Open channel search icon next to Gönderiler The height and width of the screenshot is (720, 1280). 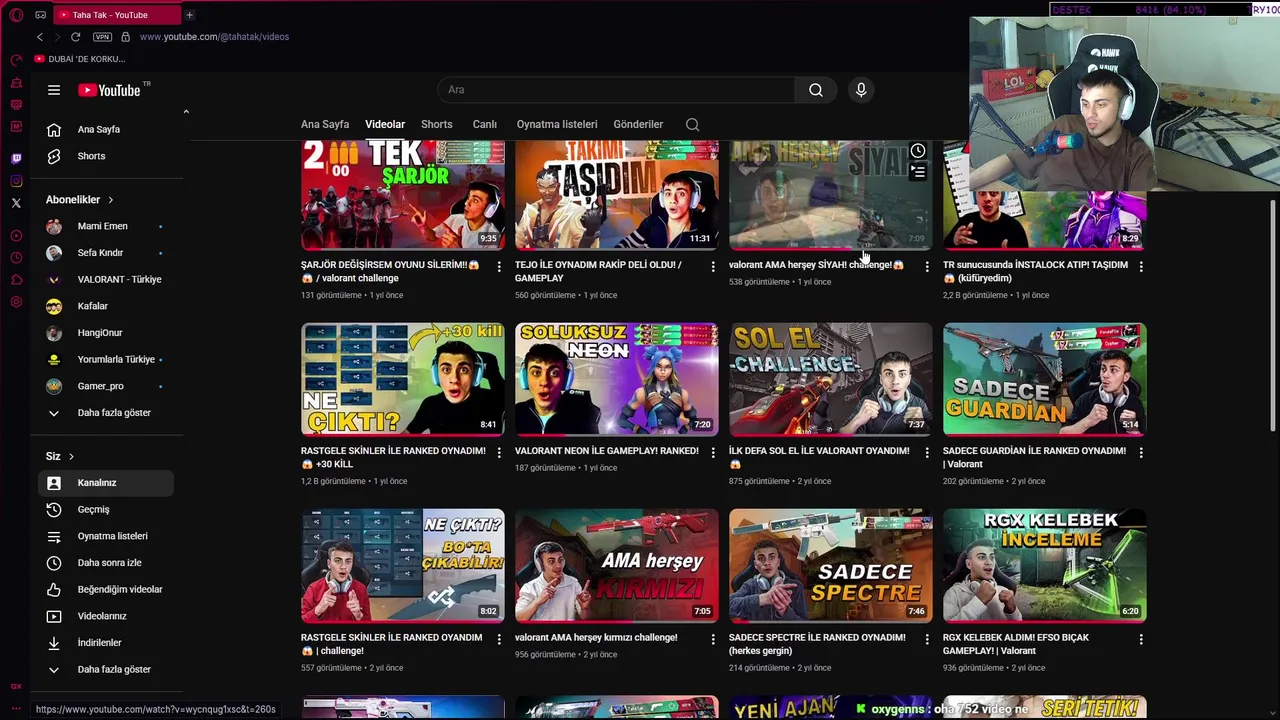[x=692, y=124]
